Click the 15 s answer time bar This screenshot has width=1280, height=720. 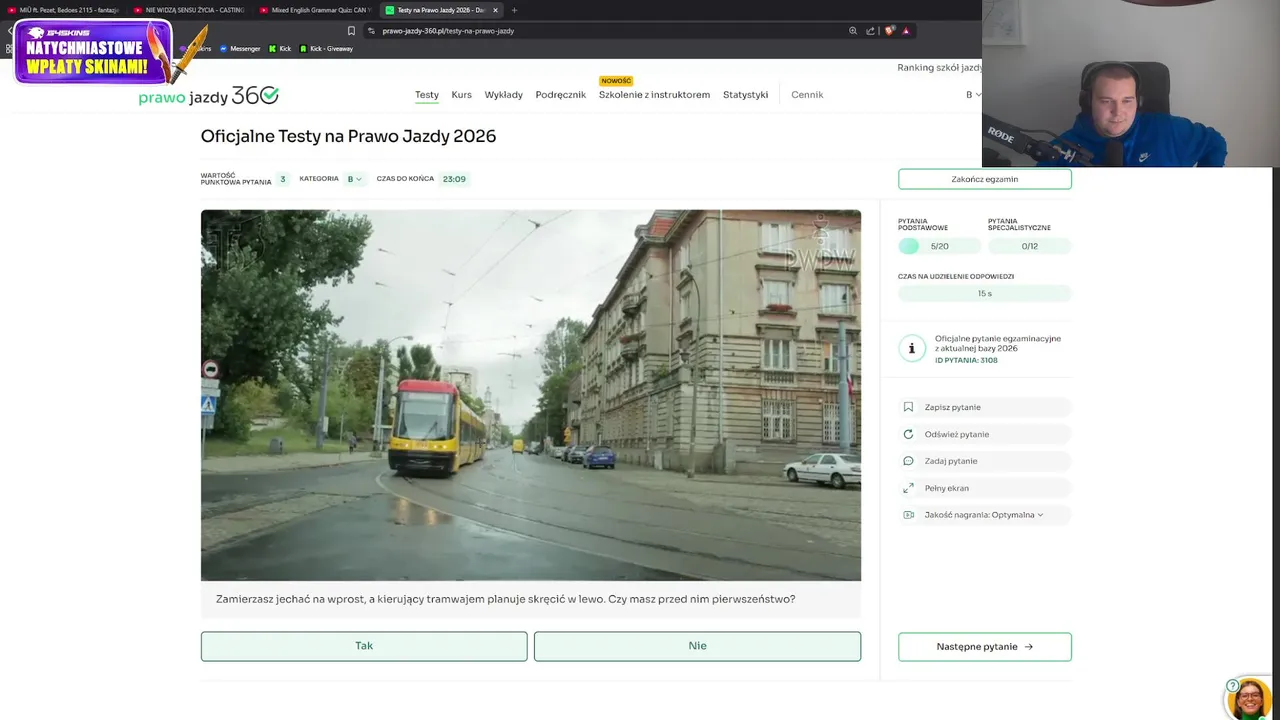click(x=985, y=293)
